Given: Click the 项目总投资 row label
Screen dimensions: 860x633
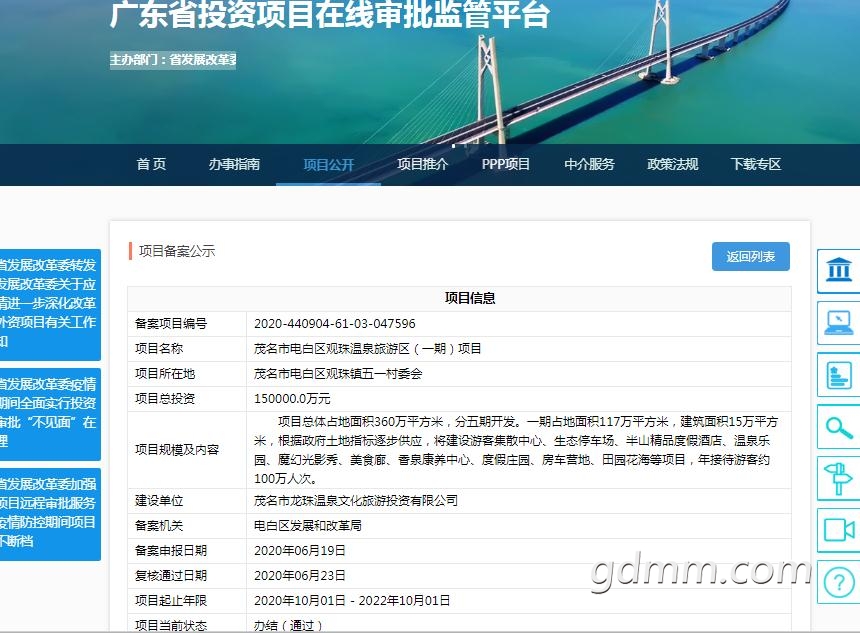Looking at the screenshot, I should click(x=165, y=399).
